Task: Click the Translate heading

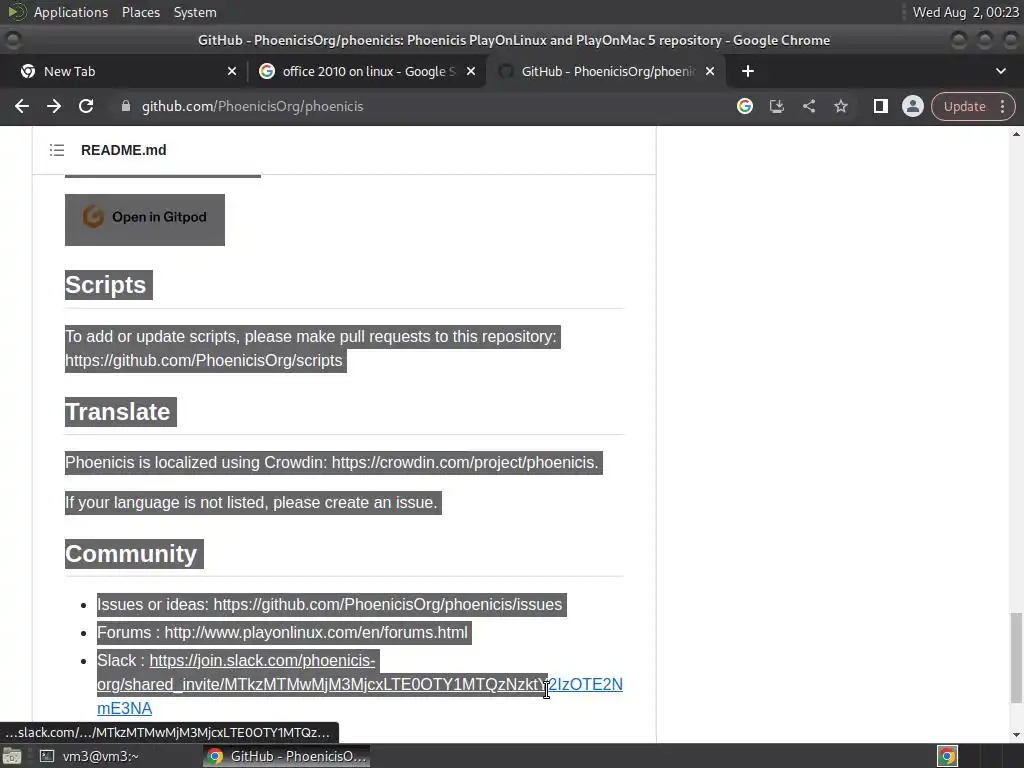Action: point(118,412)
